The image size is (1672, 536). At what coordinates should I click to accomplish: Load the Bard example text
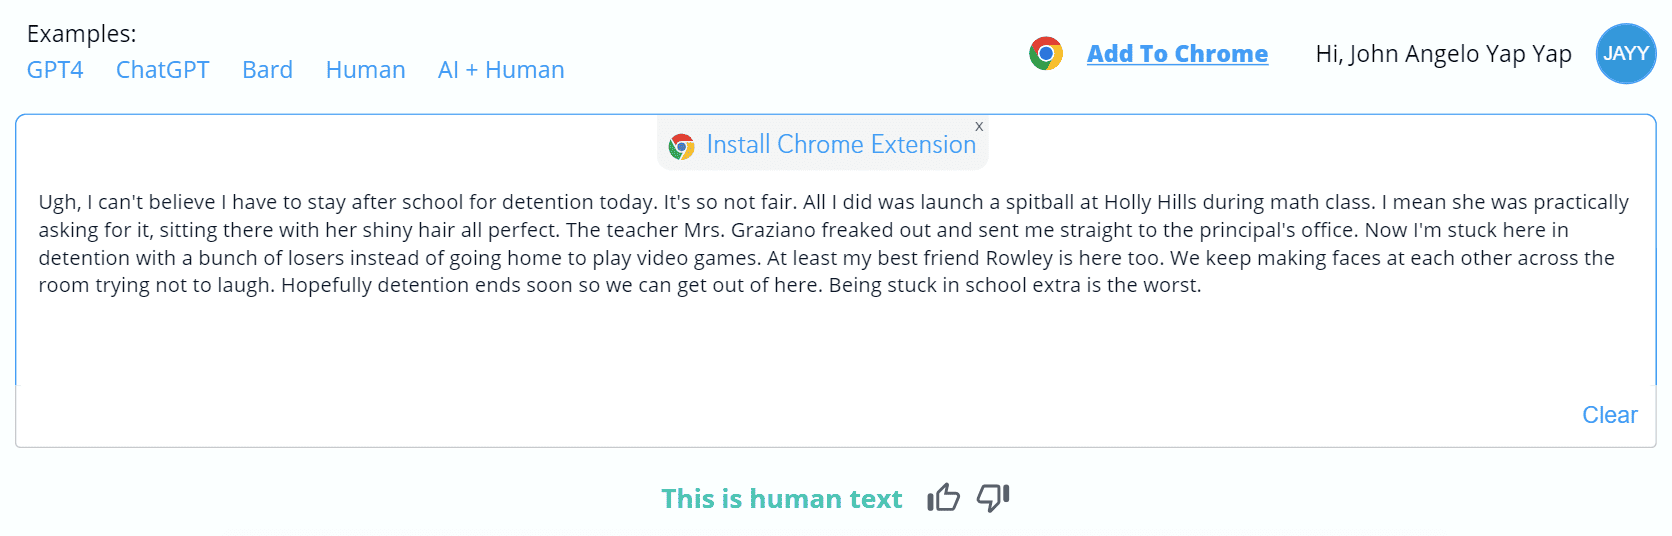[x=267, y=70]
